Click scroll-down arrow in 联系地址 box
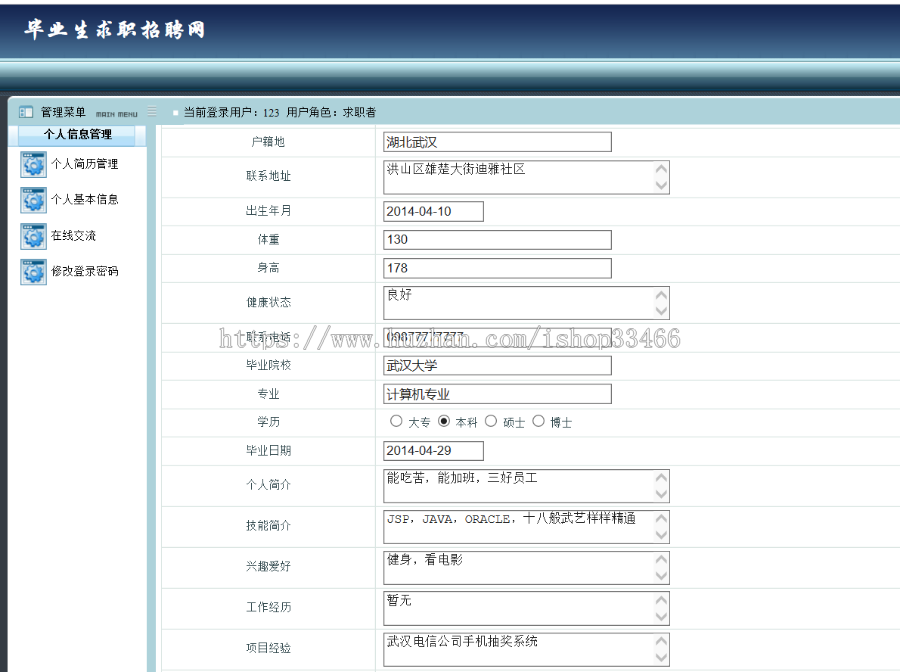The width and height of the screenshot is (900, 672). (661, 185)
